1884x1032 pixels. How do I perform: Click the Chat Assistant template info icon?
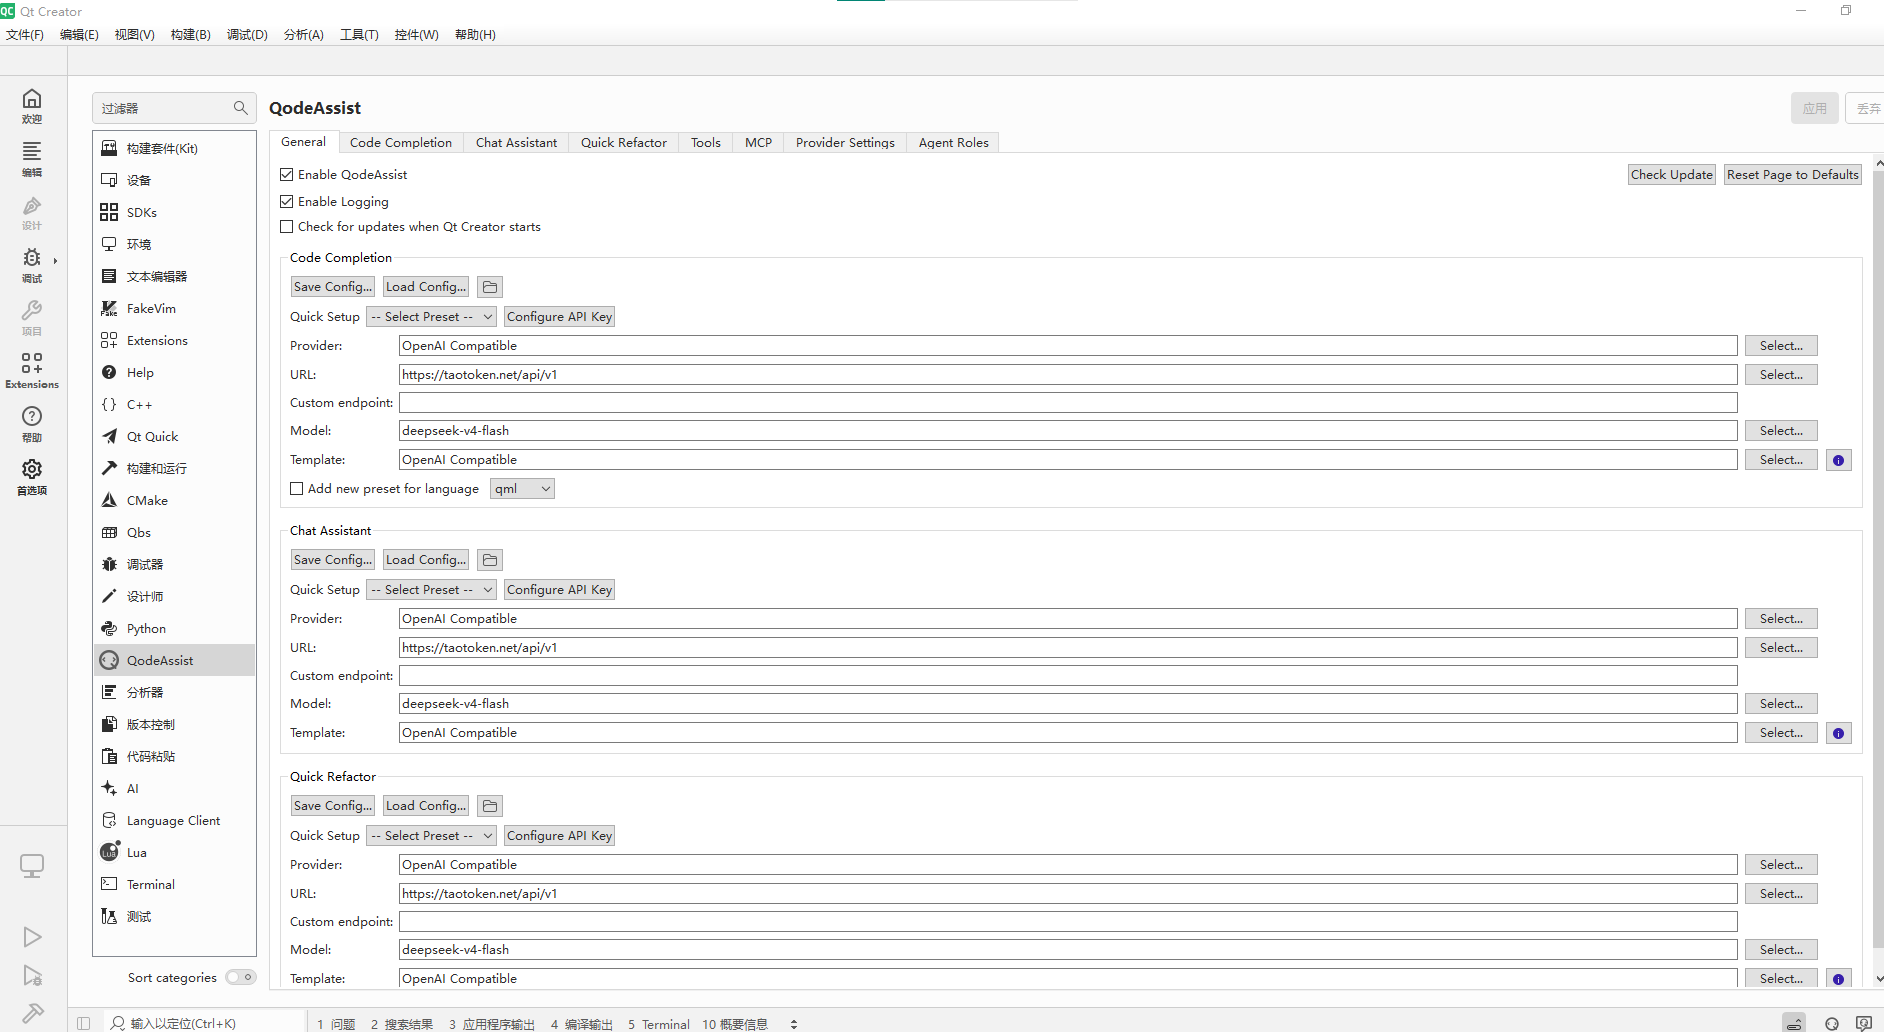point(1838,734)
